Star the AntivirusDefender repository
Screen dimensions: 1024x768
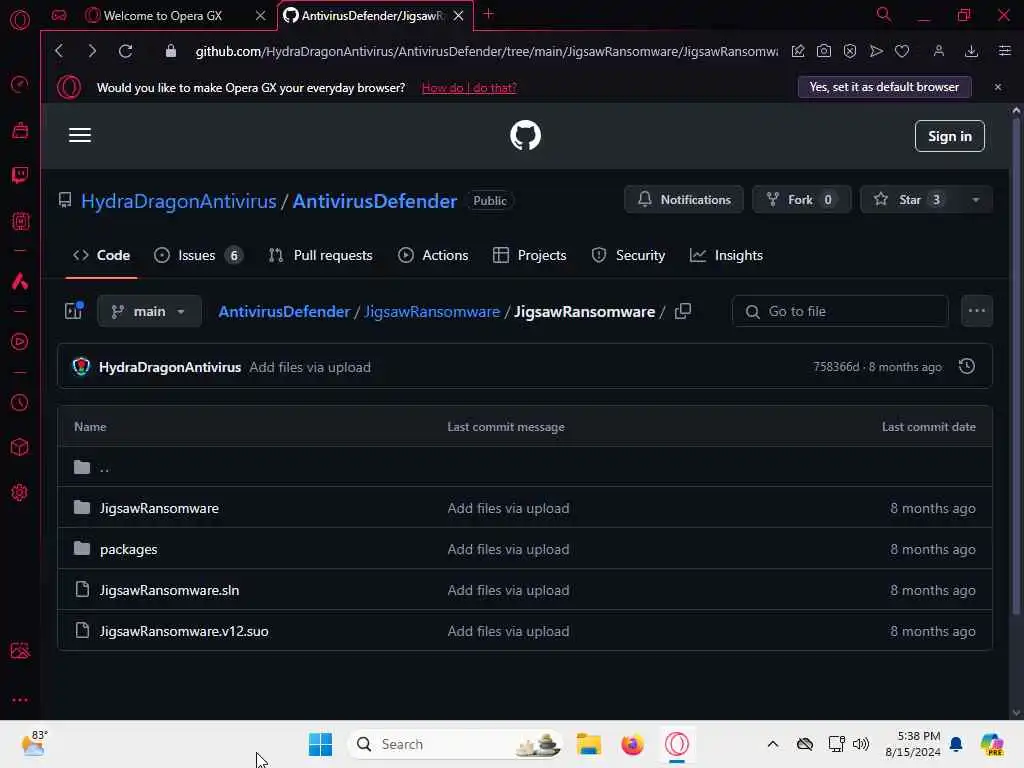[x=909, y=200]
